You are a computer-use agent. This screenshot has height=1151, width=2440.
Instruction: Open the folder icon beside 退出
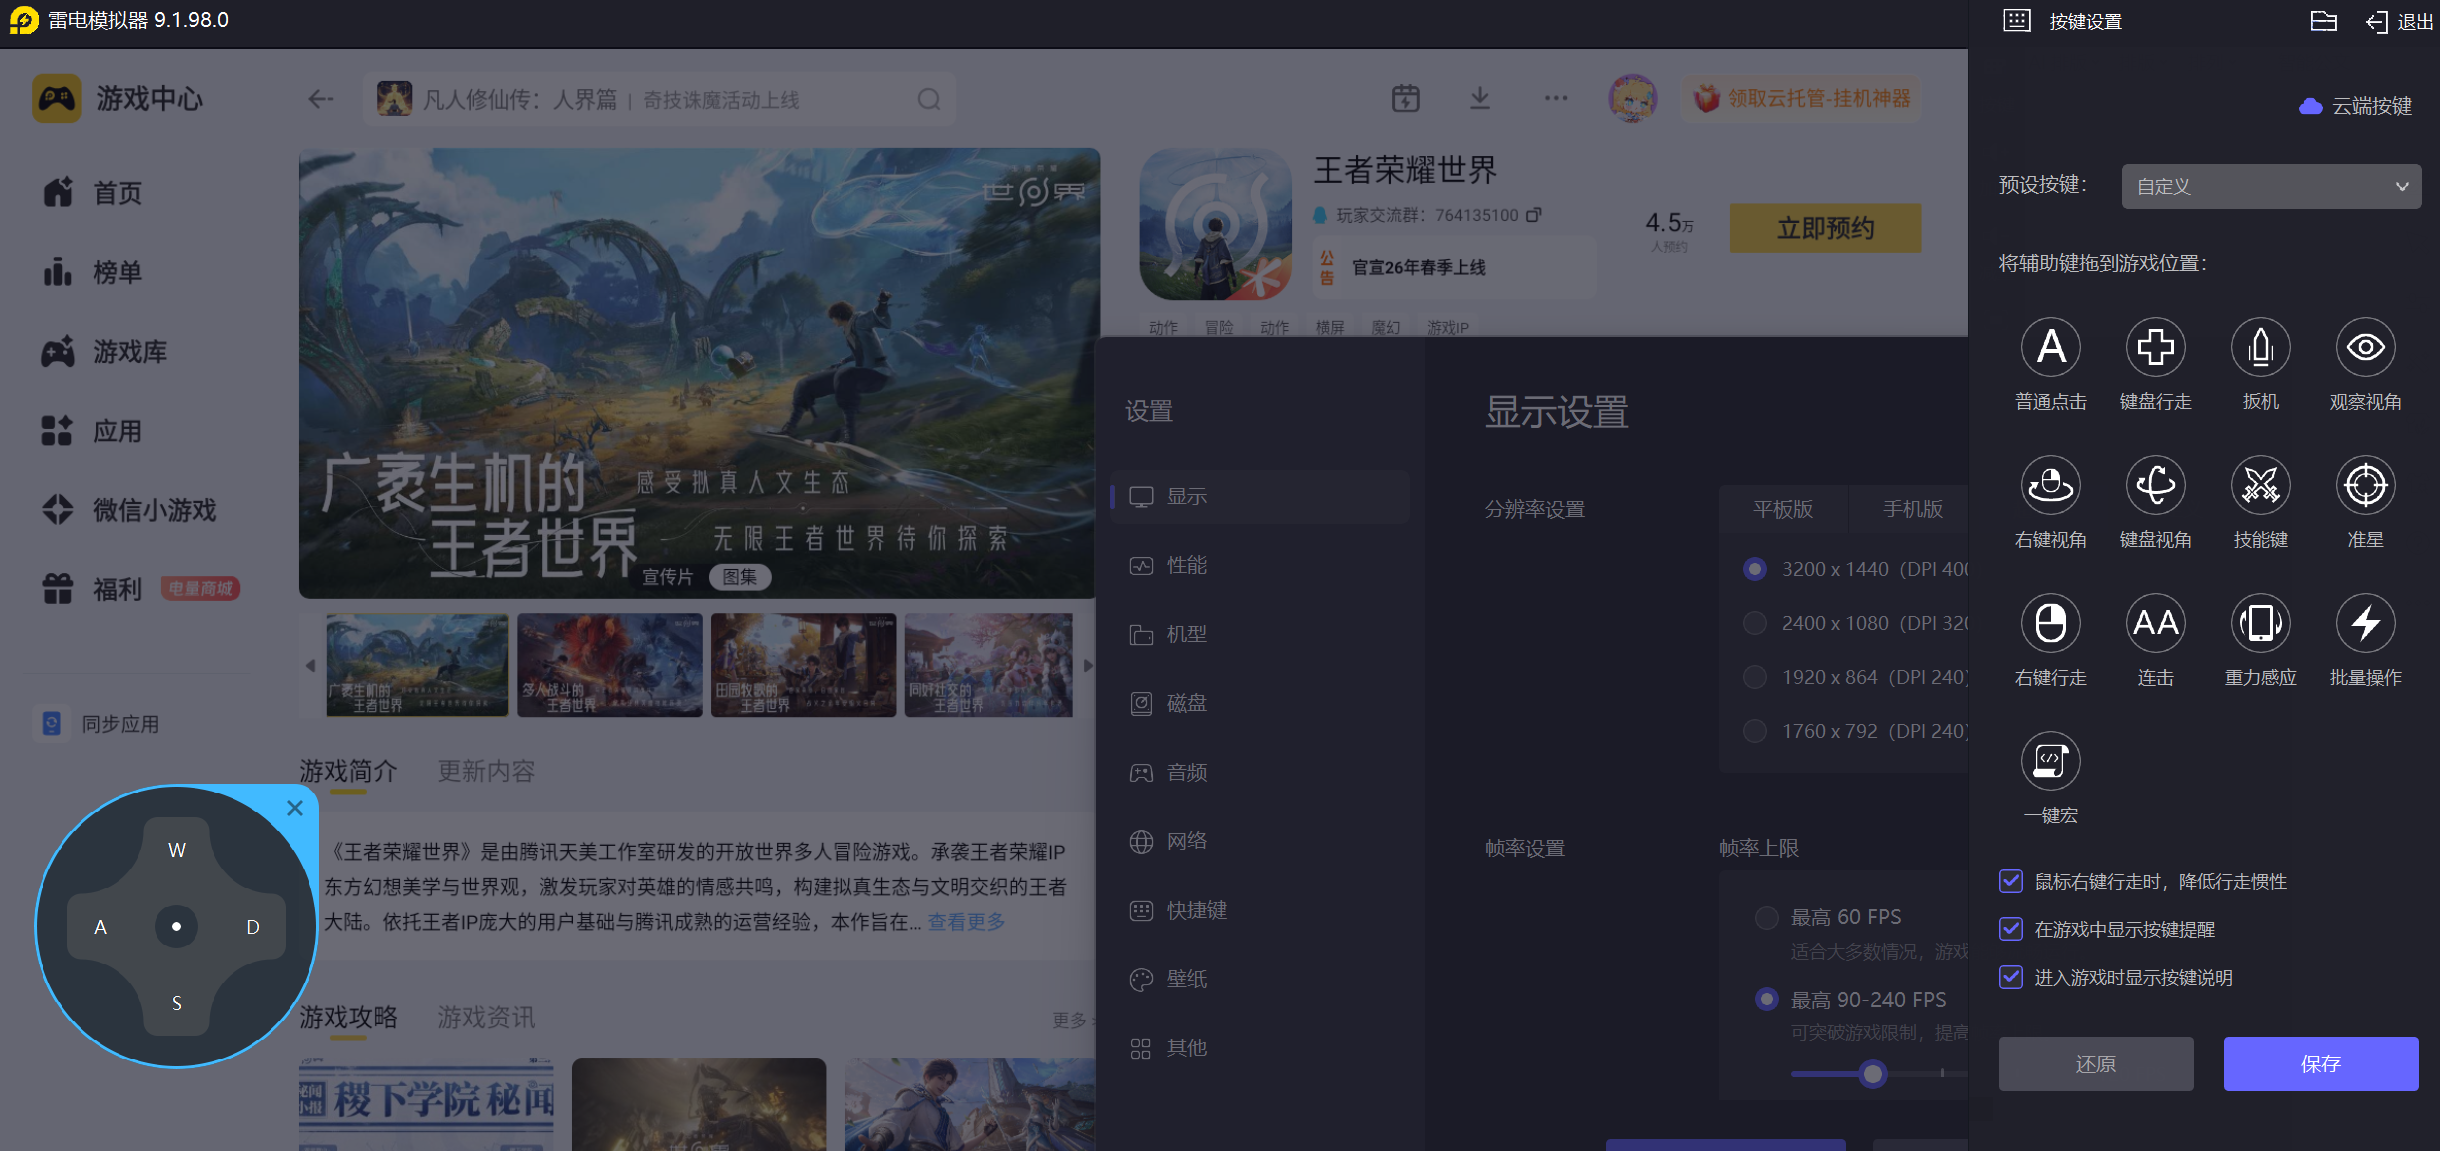click(2323, 21)
